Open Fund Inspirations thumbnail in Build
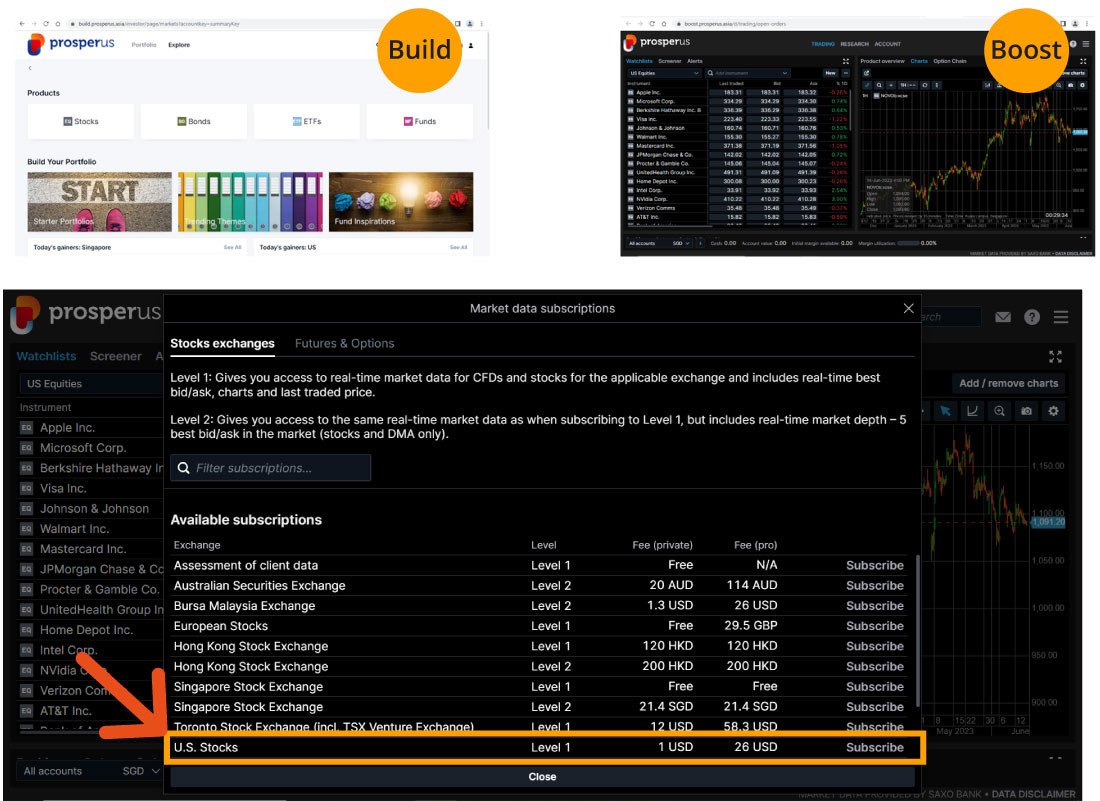This screenshot has height=801, width=1100. pyautogui.click(x=401, y=202)
